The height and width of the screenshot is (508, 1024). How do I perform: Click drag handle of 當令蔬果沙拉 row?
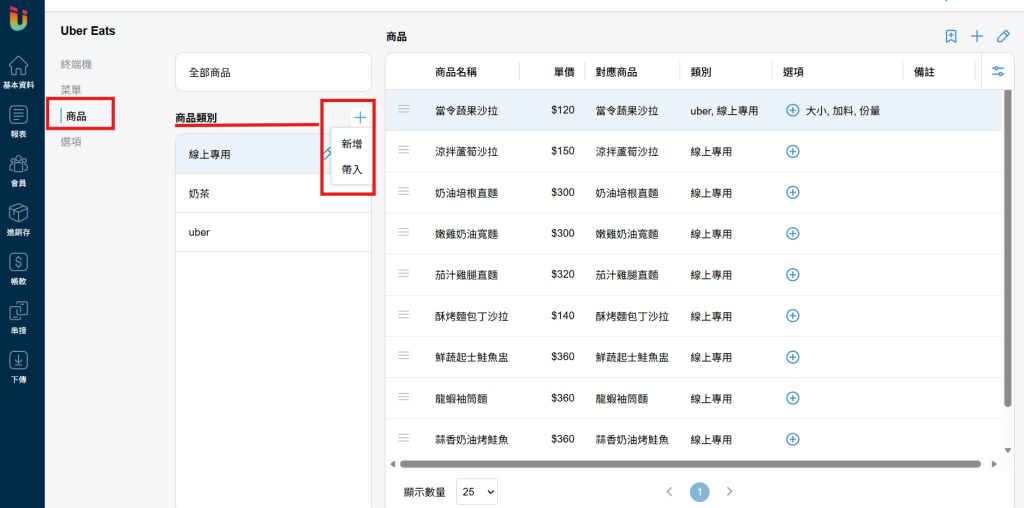(404, 109)
